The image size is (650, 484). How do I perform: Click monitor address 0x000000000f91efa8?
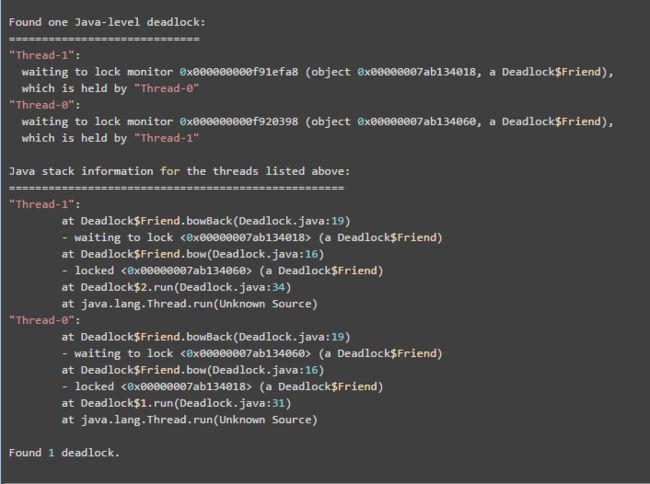(239, 72)
